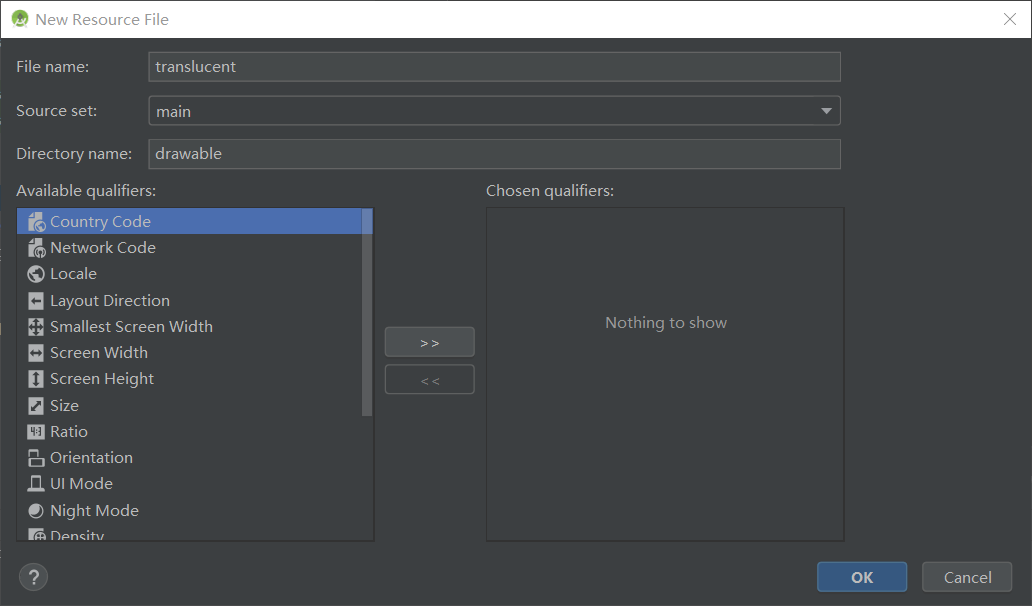Screen dimensions: 1032x606
Task: Click the main Source set combo box
Action: coord(494,111)
